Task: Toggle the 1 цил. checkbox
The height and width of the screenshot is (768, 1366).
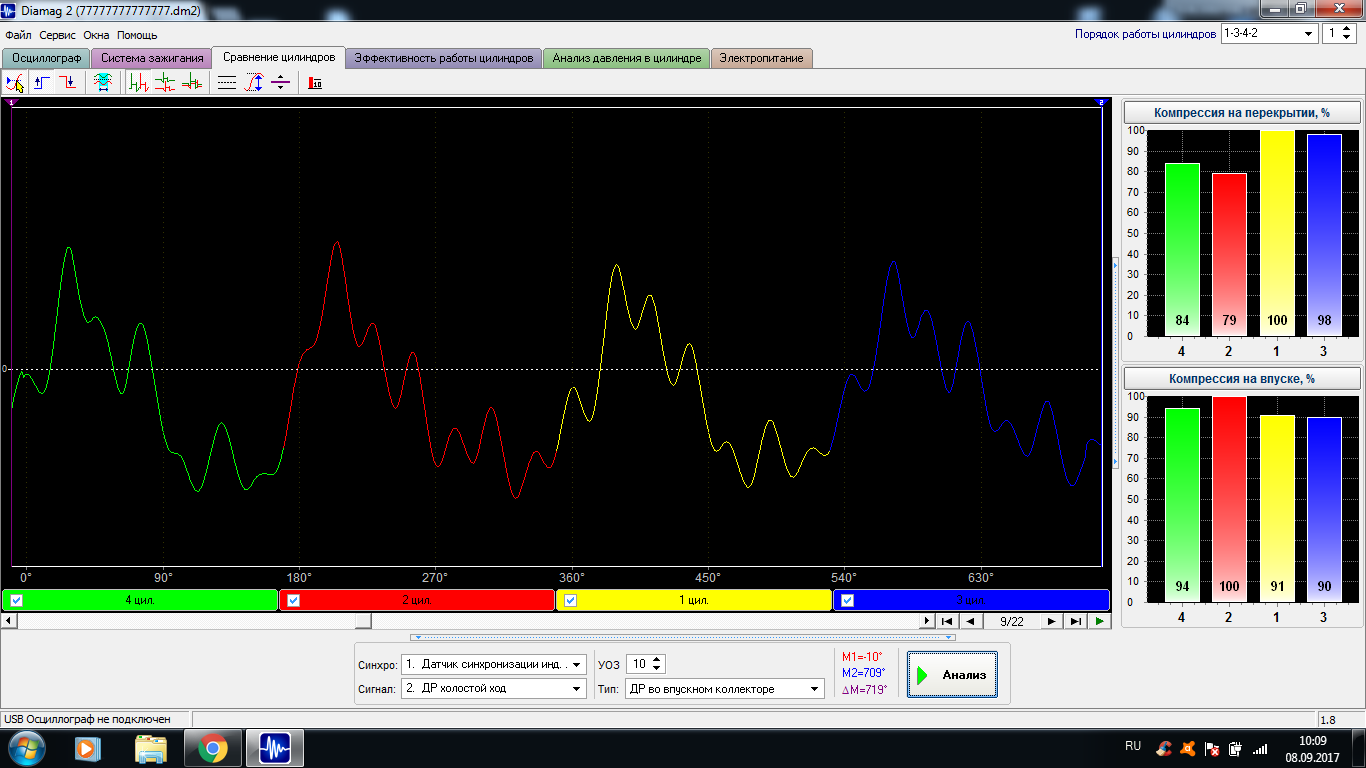Action: click(570, 601)
